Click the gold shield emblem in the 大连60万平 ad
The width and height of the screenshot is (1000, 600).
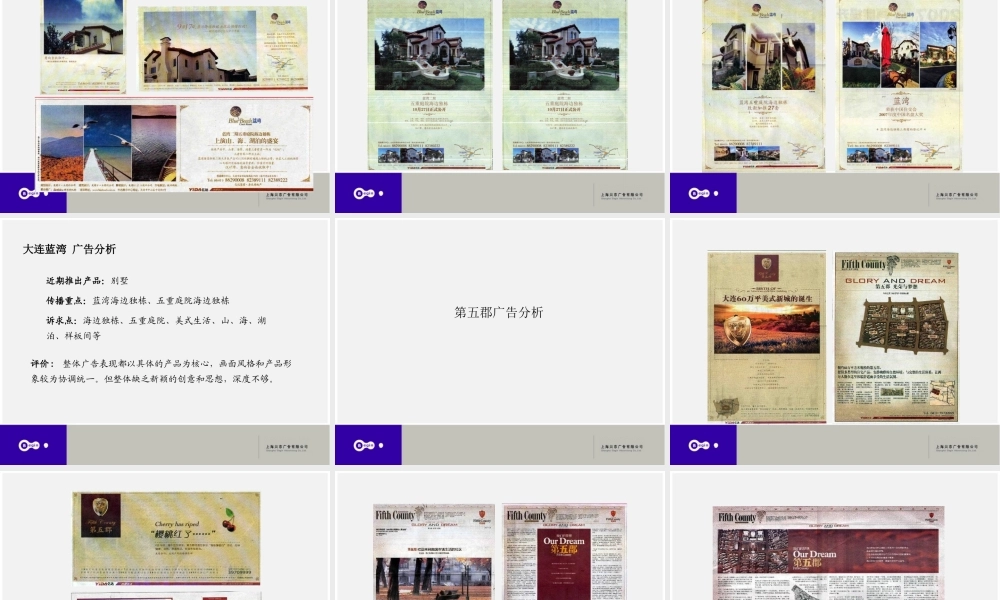765,330
